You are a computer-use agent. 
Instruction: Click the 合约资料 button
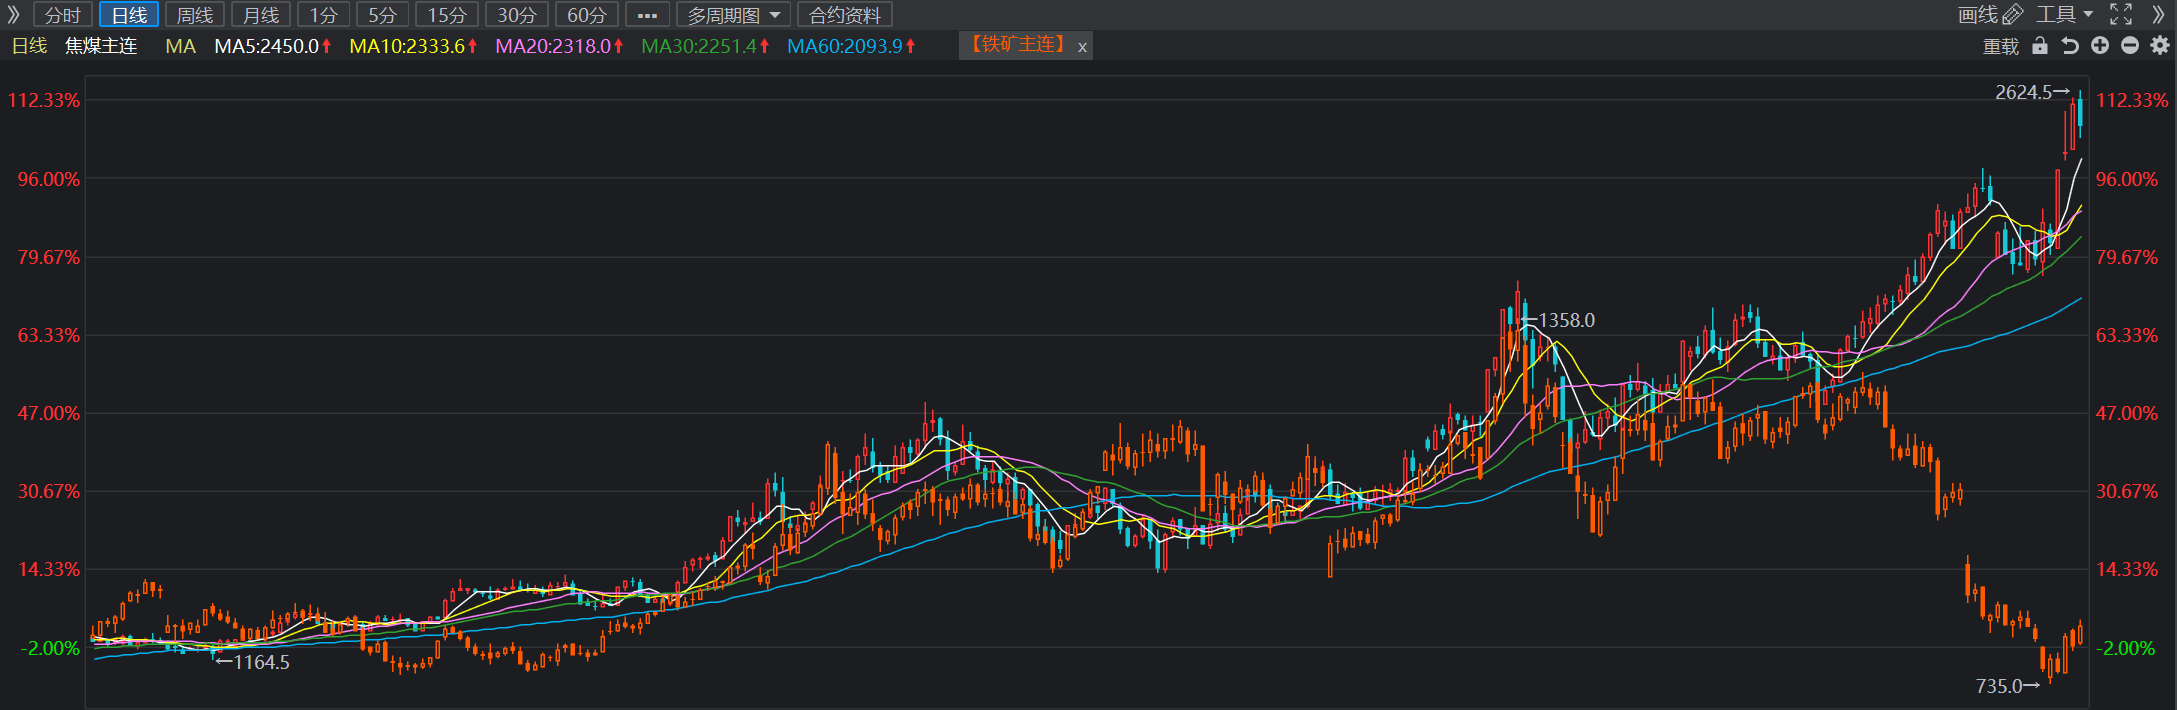845,15
